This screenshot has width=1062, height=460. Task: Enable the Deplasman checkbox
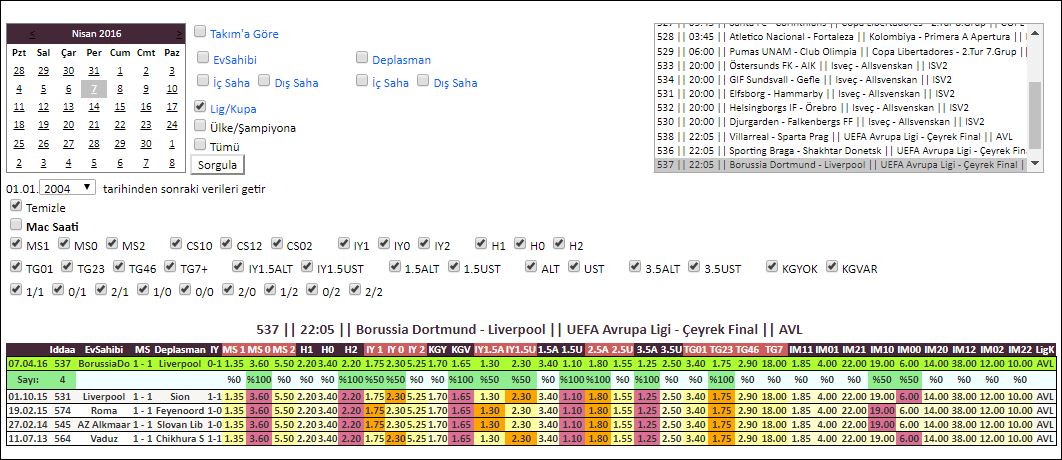point(362,57)
